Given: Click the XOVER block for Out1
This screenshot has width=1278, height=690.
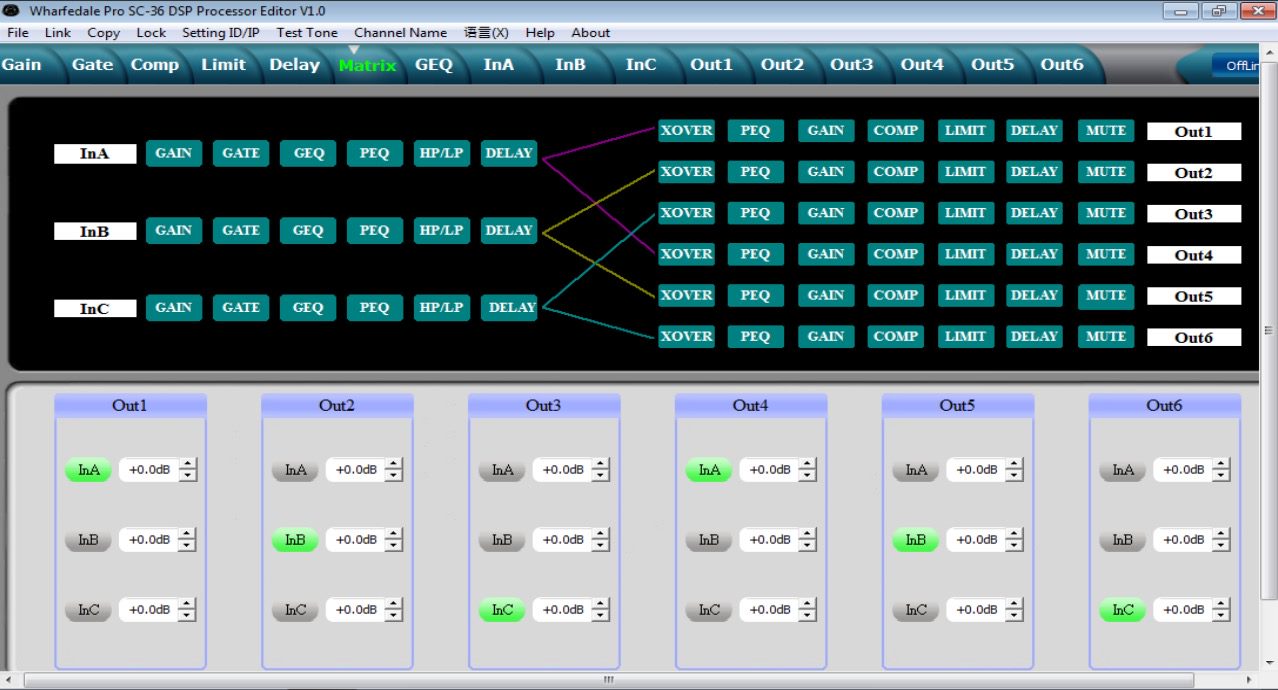Looking at the screenshot, I should click(686, 131).
